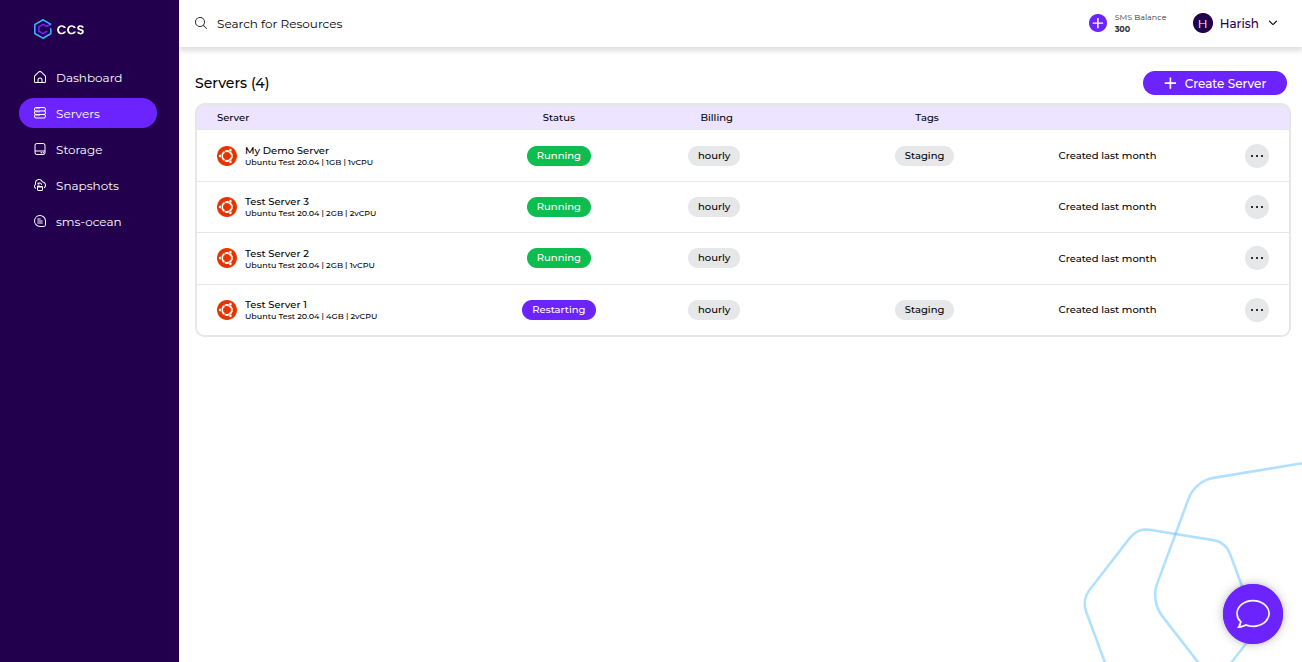Click the purple plus SMS balance icon
The image size is (1302, 662).
click(1098, 23)
